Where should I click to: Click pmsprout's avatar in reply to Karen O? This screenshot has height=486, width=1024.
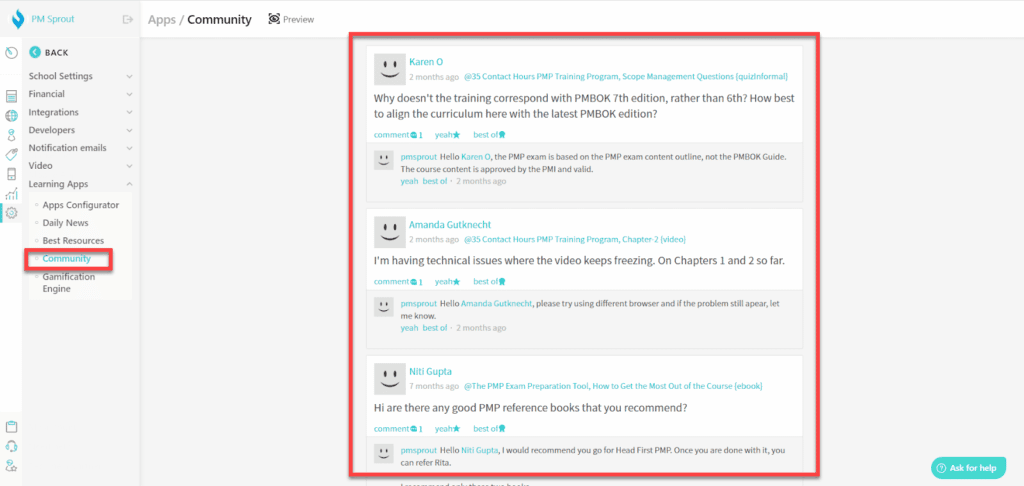[x=383, y=161]
